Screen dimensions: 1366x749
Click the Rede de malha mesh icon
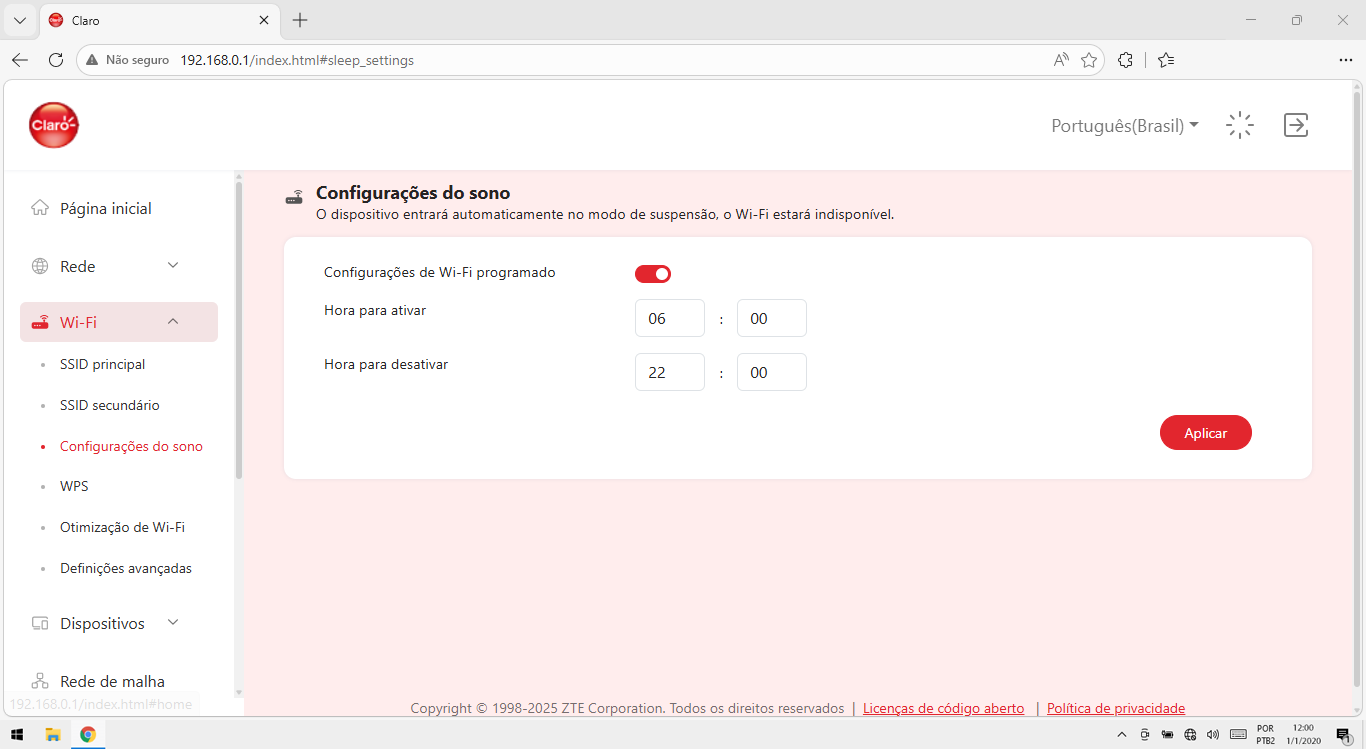tap(40, 681)
